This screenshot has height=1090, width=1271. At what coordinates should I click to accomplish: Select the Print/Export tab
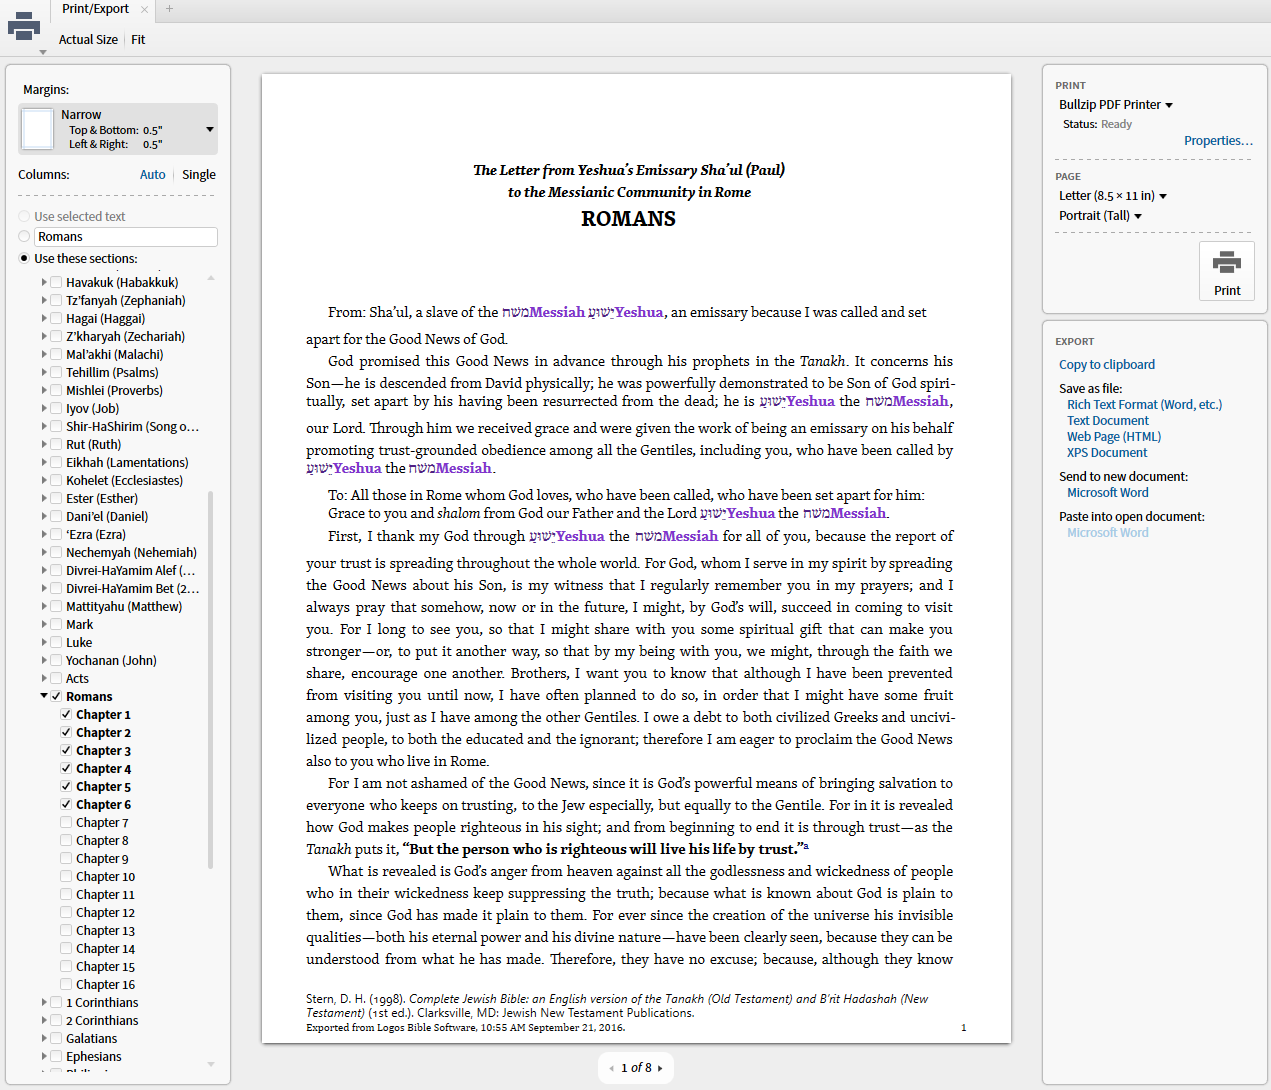[95, 9]
